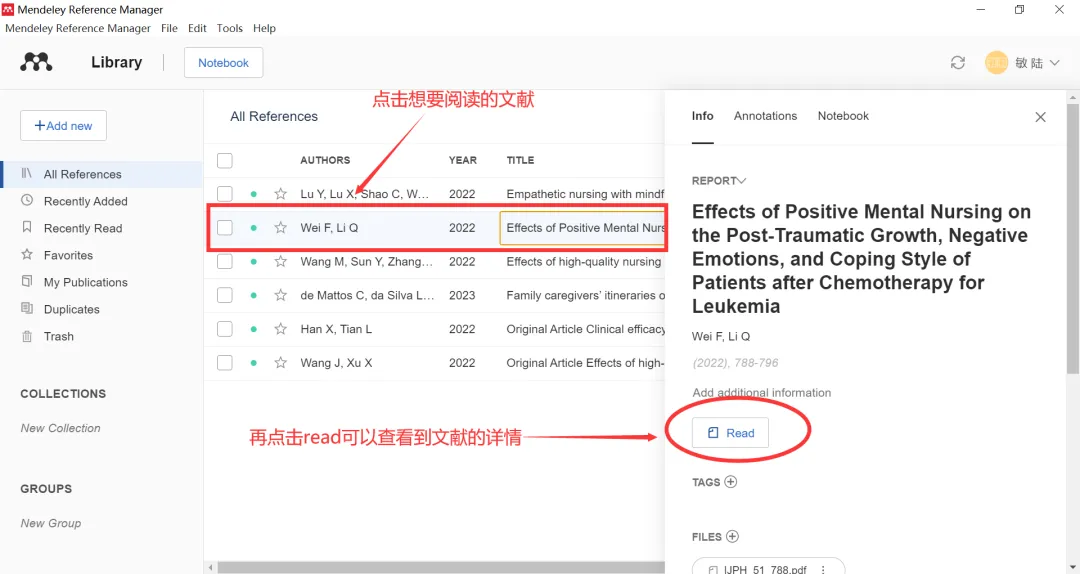
Task: Click the My Publications icon
Action: (27, 281)
